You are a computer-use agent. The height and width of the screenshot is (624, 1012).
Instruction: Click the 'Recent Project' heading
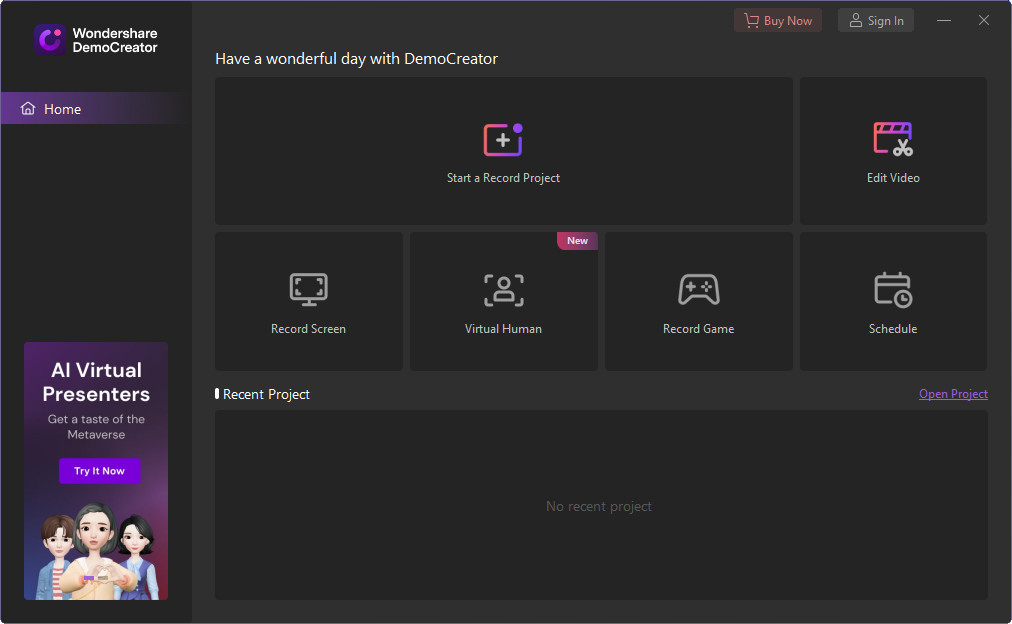point(266,394)
